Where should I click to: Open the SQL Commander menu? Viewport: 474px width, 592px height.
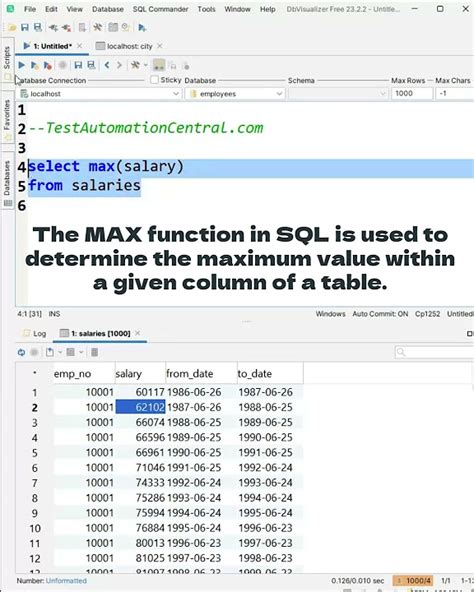[x=160, y=9]
